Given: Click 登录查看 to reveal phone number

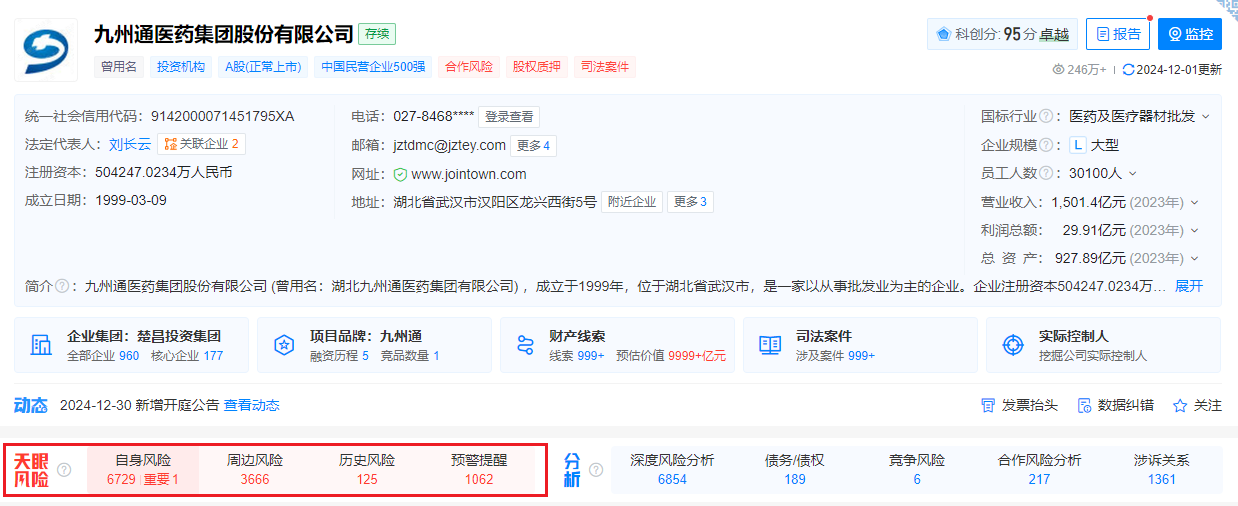Looking at the screenshot, I should 509,116.
